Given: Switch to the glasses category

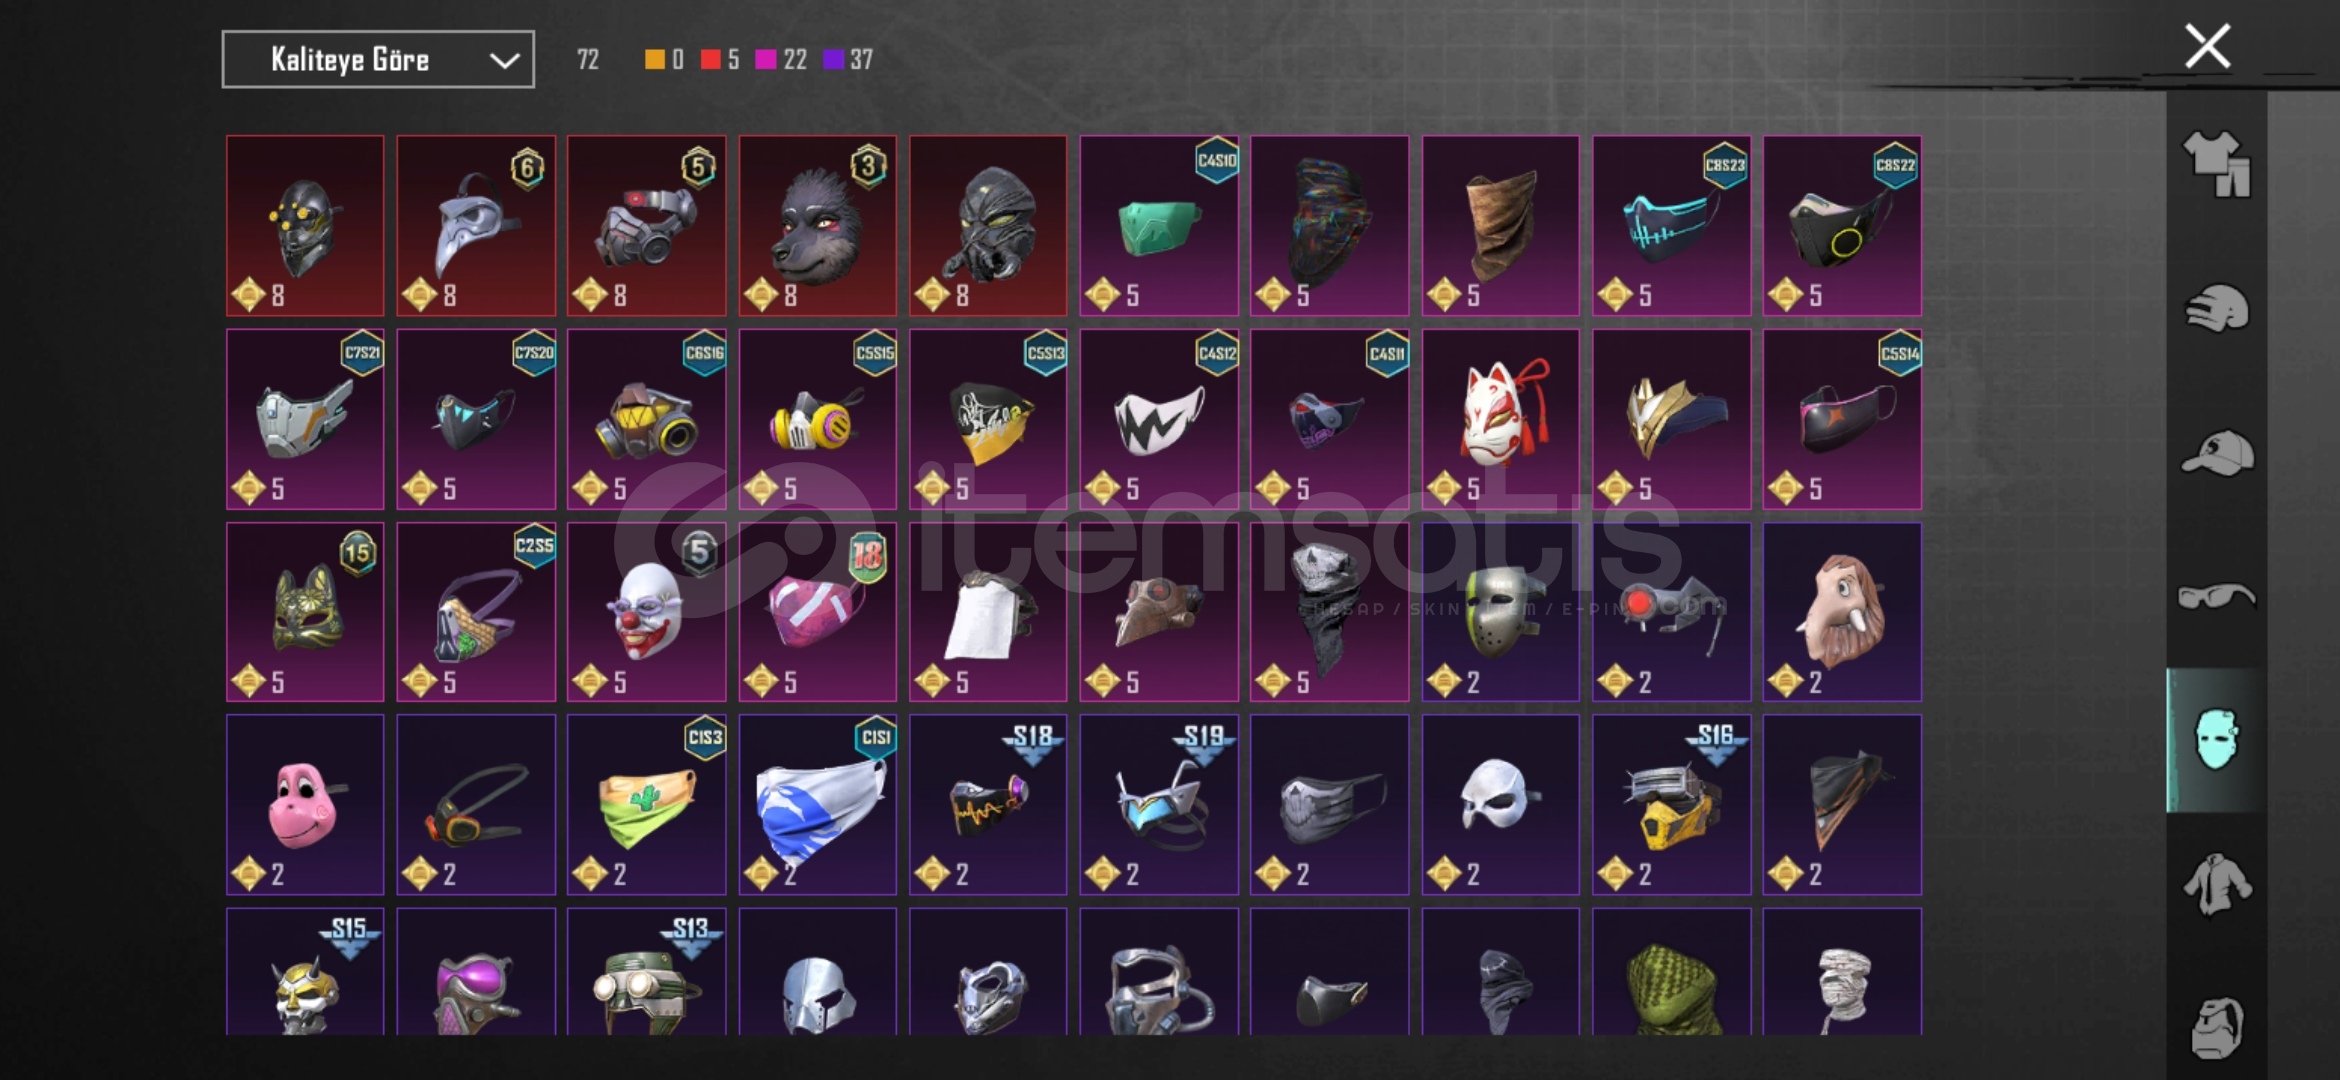Looking at the screenshot, I should tap(2216, 597).
